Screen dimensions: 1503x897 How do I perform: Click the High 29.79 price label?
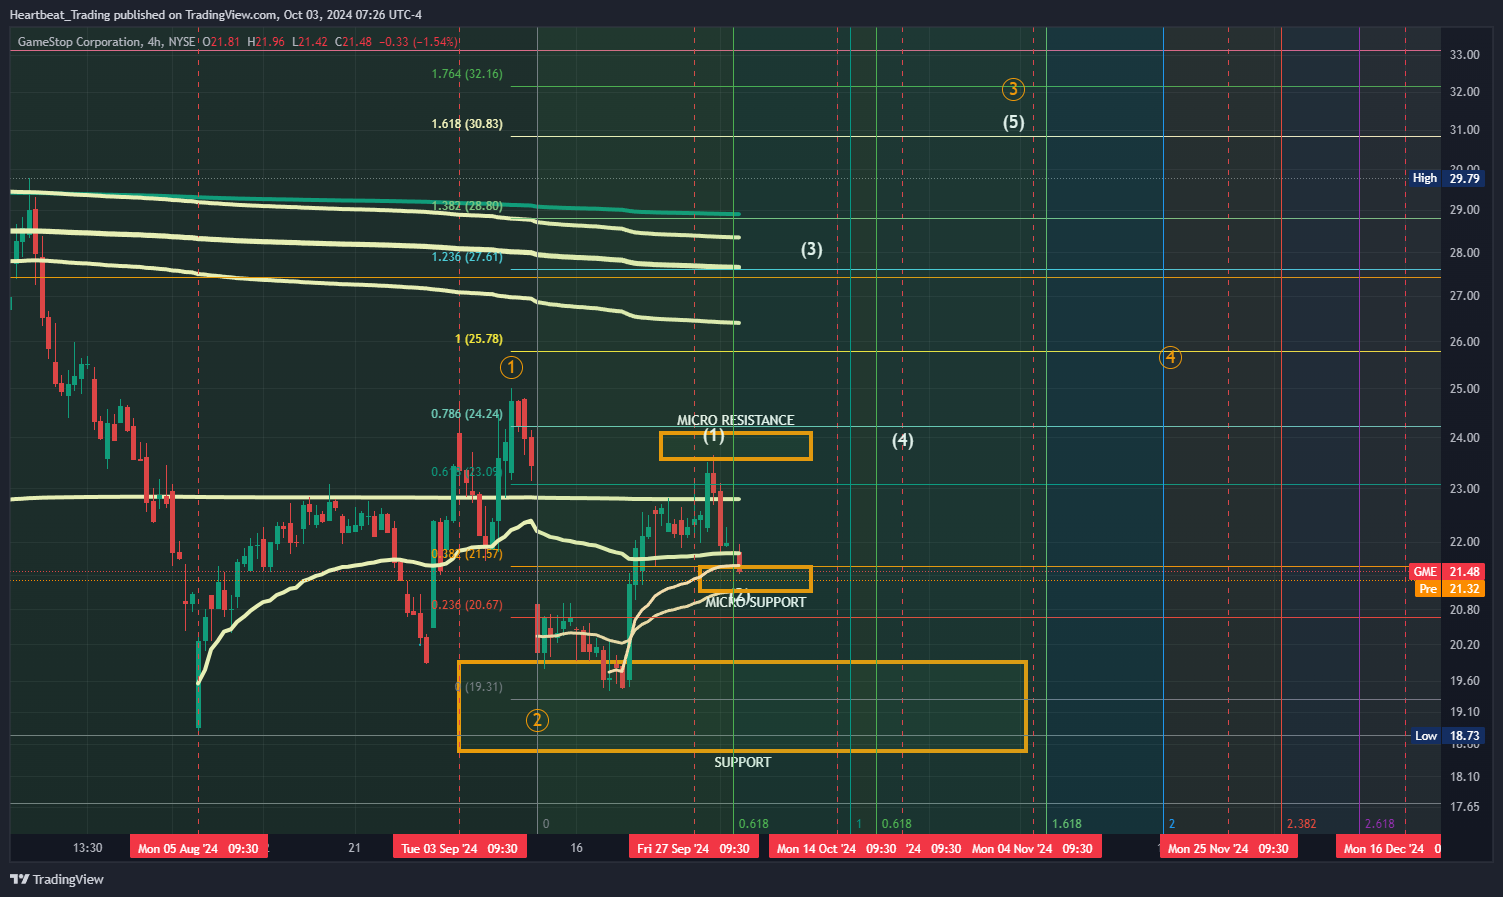click(x=1446, y=178)
